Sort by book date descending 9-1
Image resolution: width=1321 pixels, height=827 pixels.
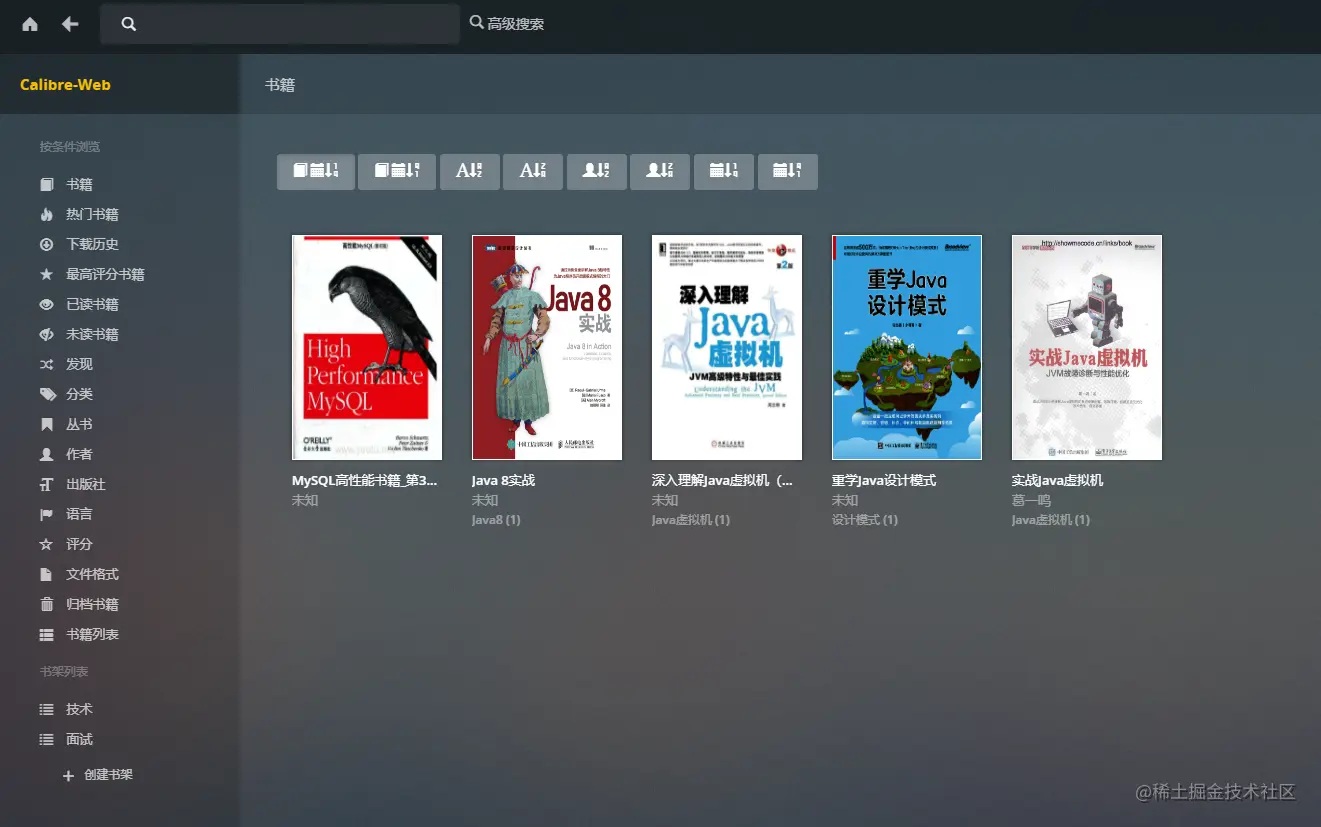pyautogui.click(x=397, y=171)
